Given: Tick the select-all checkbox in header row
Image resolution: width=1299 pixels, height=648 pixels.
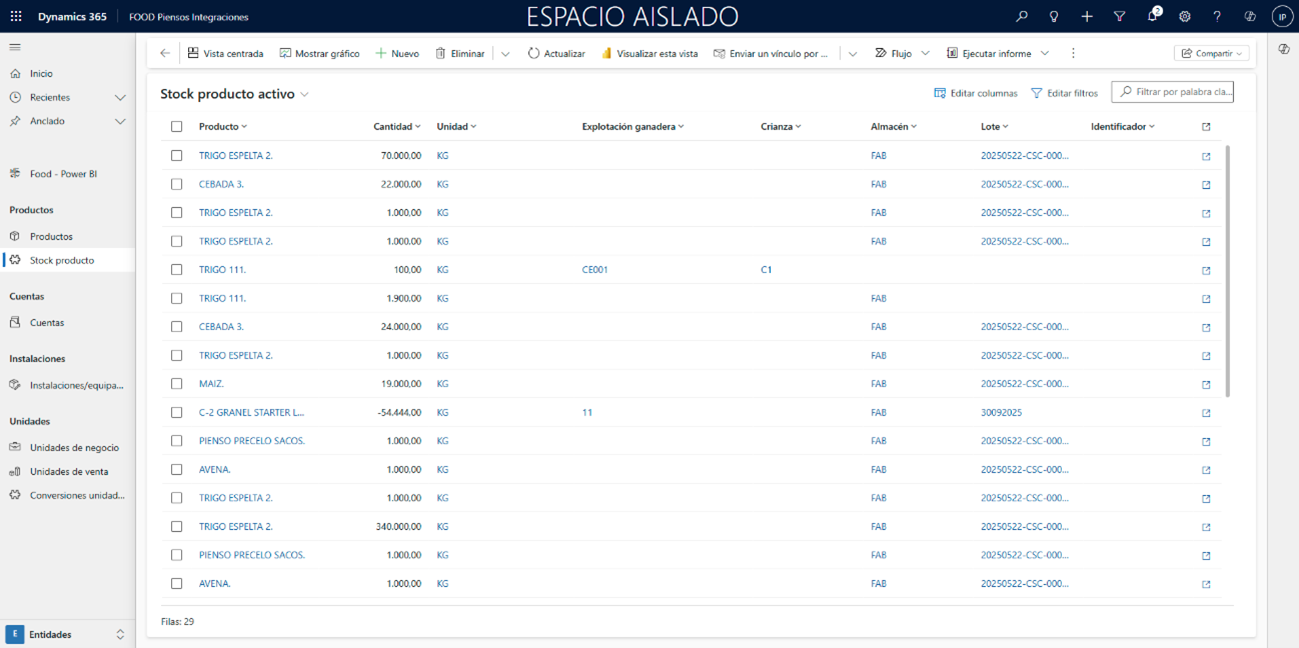Looking at the screenshot, I should tap(177, 127).
